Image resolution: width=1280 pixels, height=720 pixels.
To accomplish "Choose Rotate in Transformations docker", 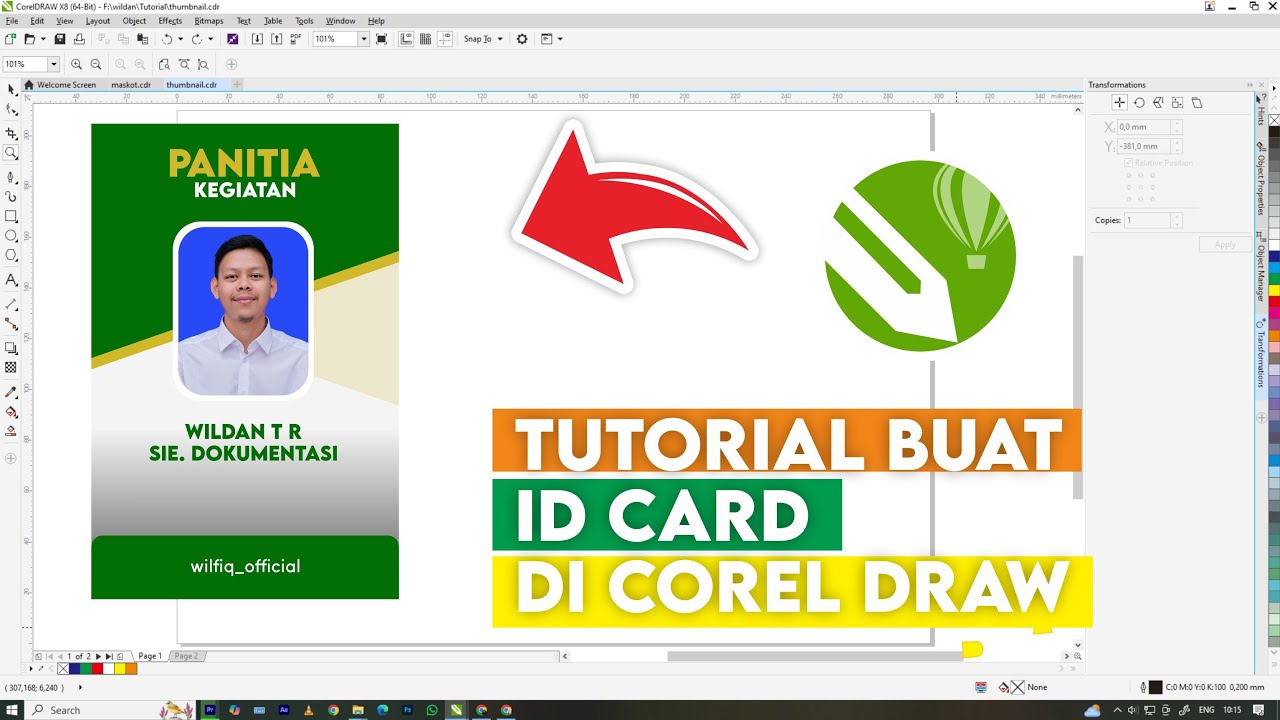I will [x=1139, y=103].
